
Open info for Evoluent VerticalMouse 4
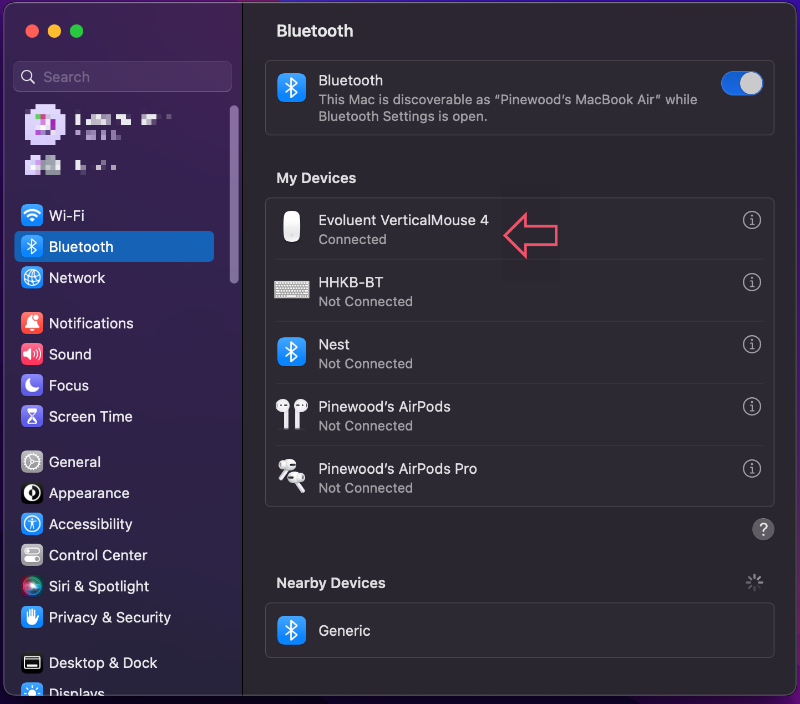pyautogui.click(x=752, y=220)
